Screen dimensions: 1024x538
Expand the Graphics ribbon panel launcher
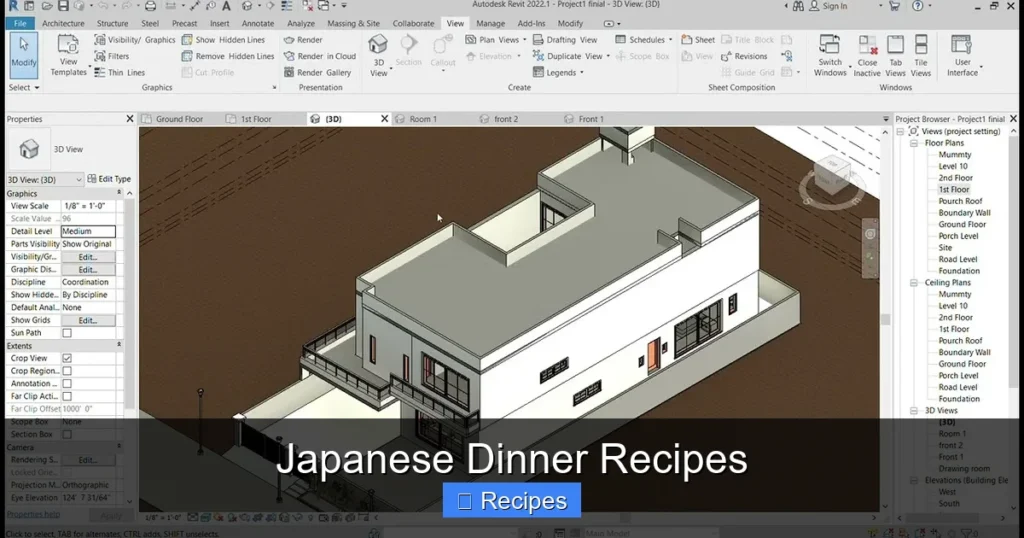[274, 87]
